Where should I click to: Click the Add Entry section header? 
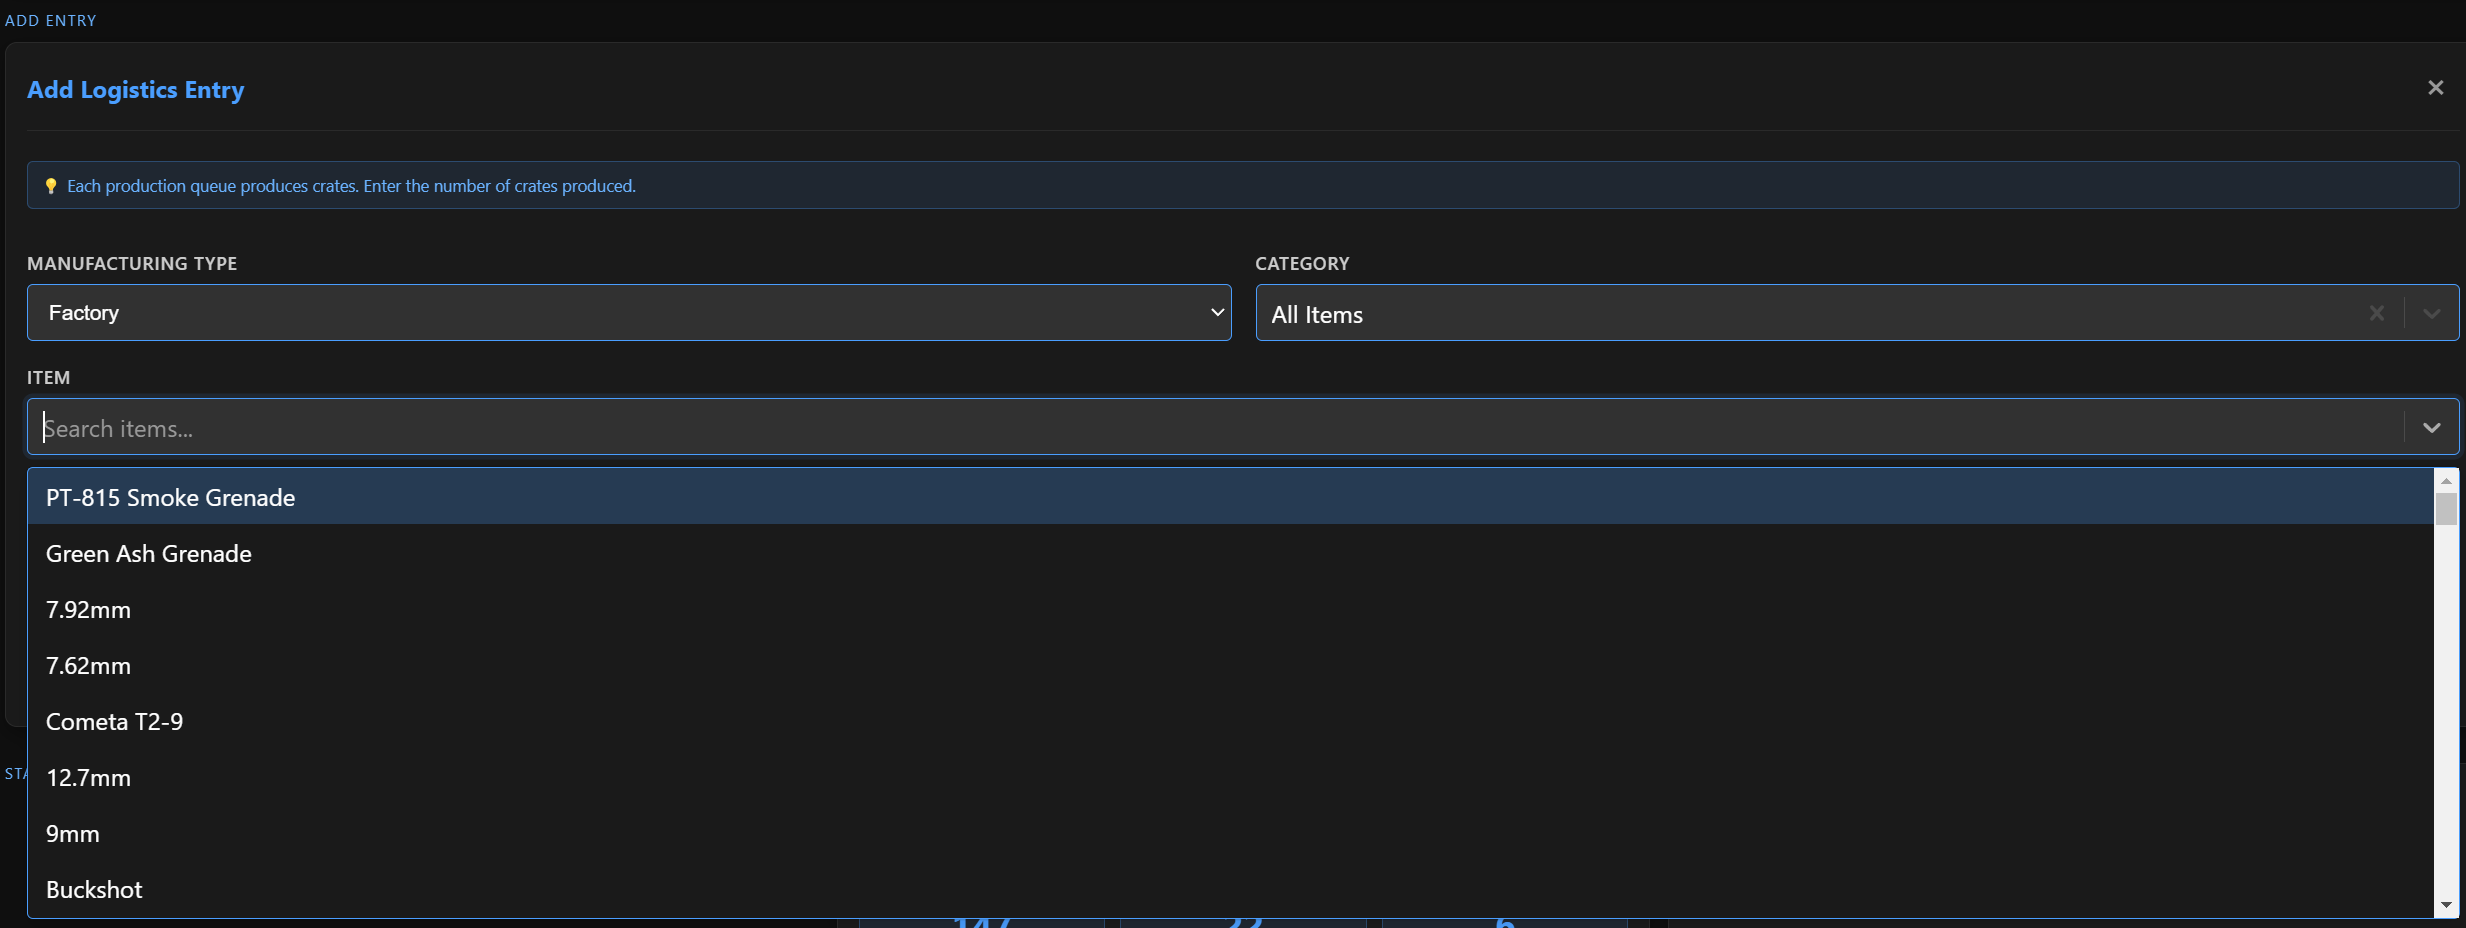[x=51, y=20]
